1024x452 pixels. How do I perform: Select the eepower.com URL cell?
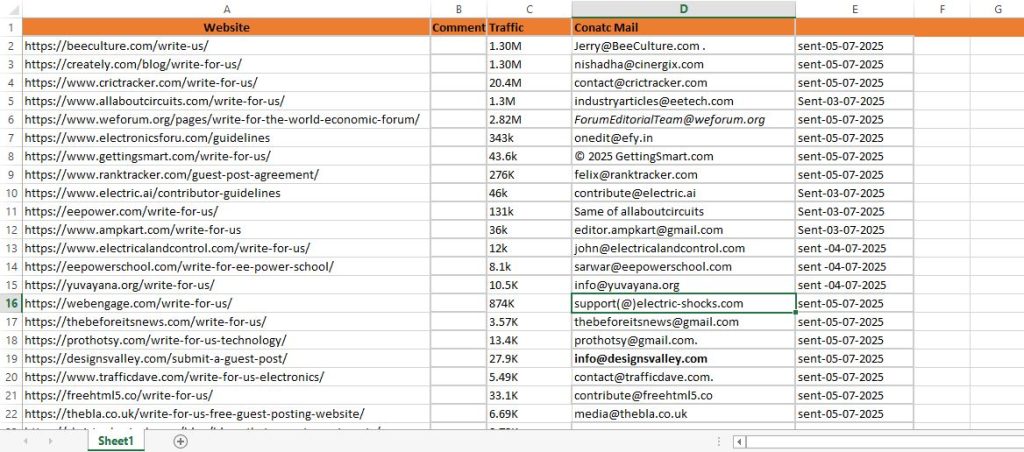coord(227,212)
